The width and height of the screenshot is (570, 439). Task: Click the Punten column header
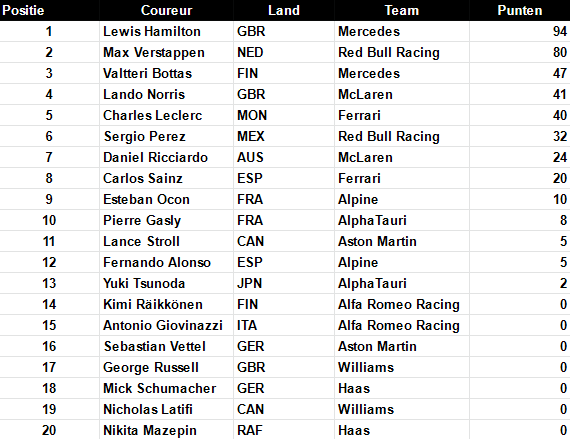click(x=520, y=10)
